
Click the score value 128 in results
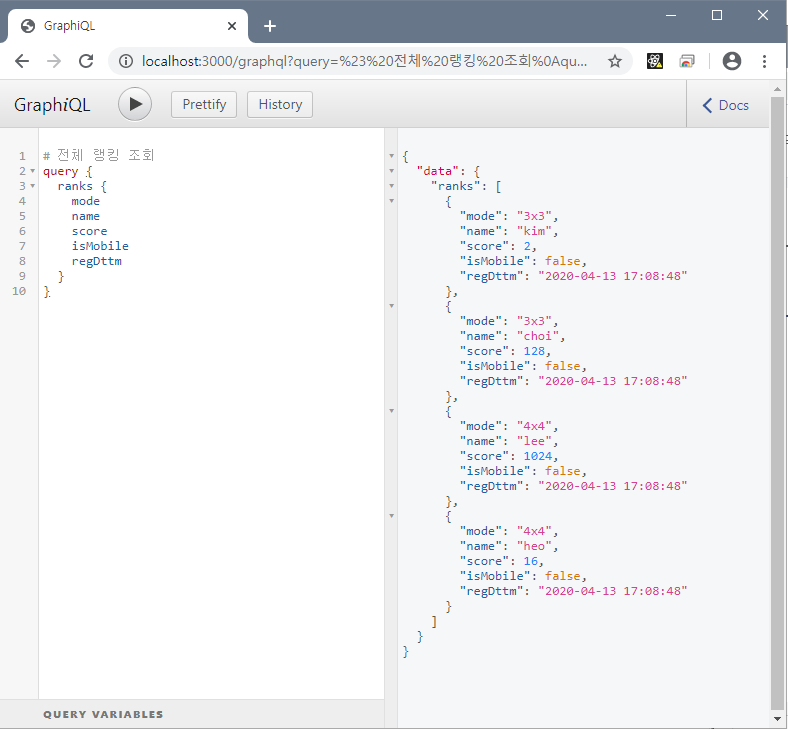coord(534,351)
